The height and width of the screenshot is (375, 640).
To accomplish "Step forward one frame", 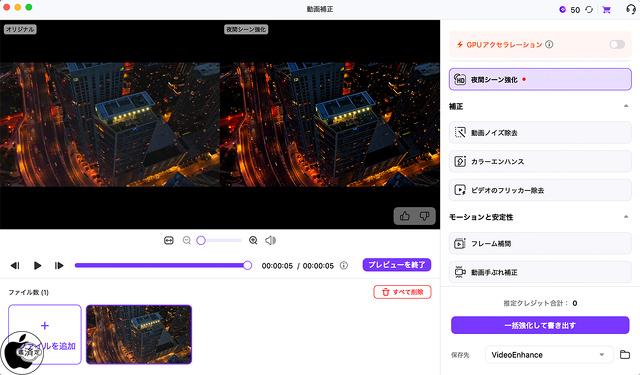I will (x=59, y=266).
